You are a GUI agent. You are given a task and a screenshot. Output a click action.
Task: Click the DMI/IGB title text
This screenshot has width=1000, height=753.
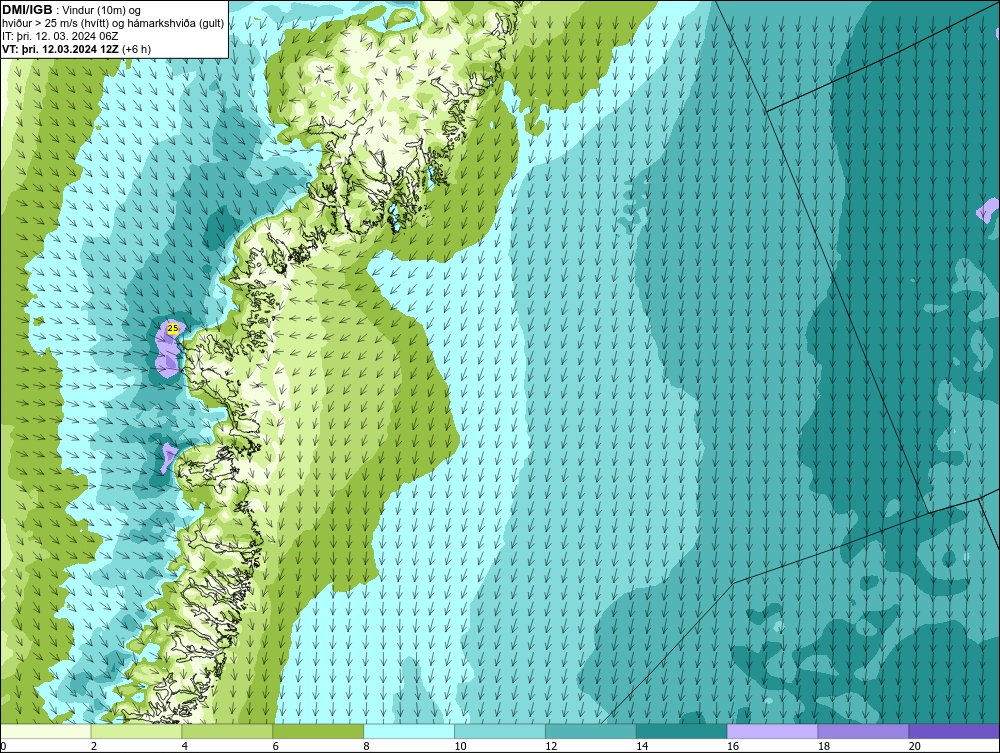pos(27,10)
